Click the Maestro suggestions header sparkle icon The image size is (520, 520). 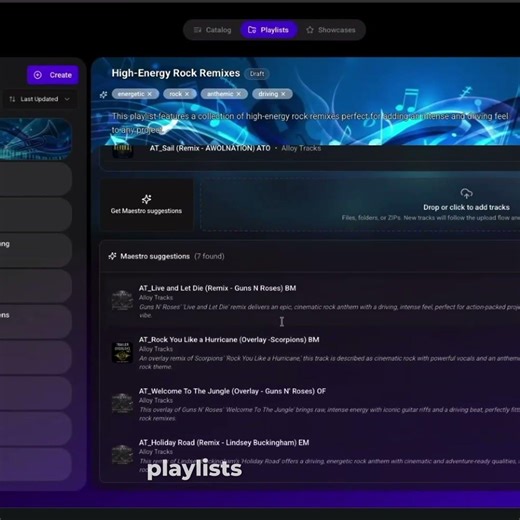[112, 256]
